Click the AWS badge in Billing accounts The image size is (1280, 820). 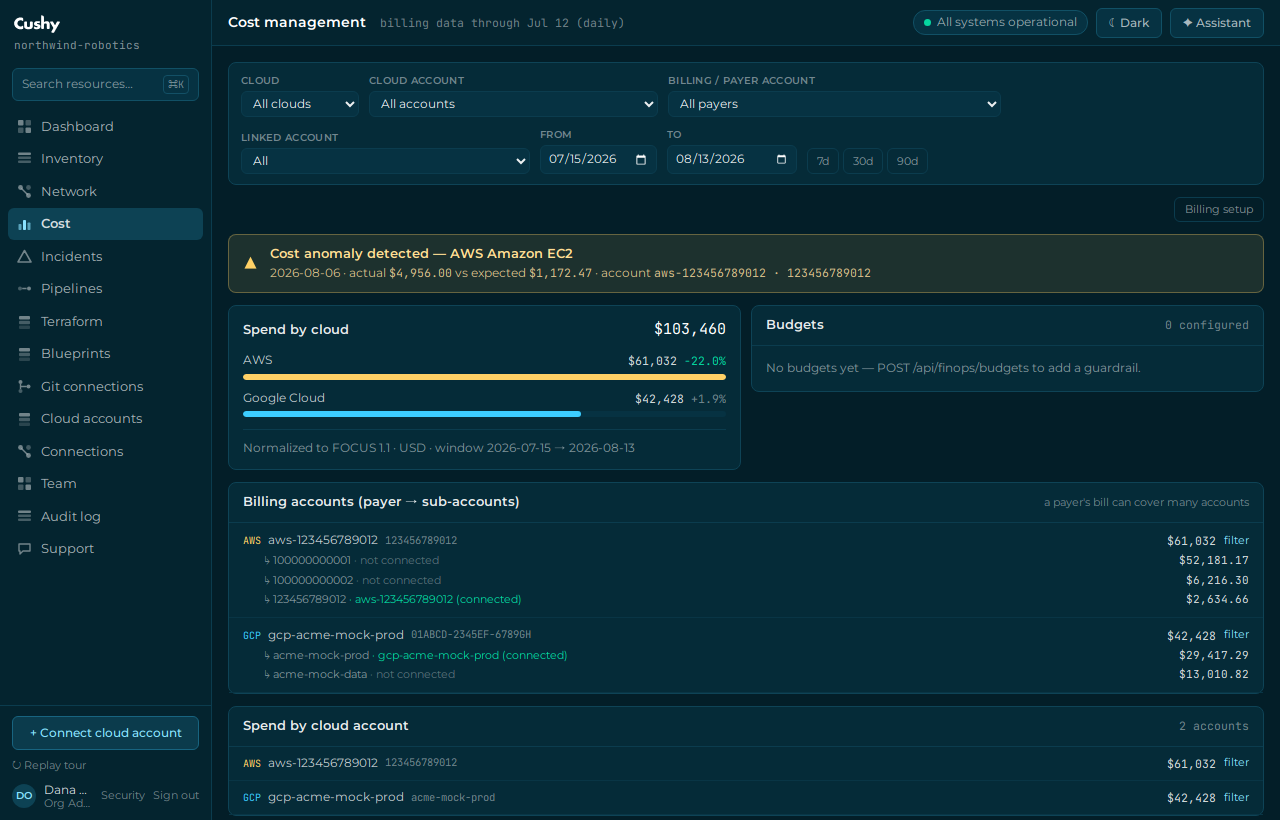pyautogui.click(x=252, y=541)
